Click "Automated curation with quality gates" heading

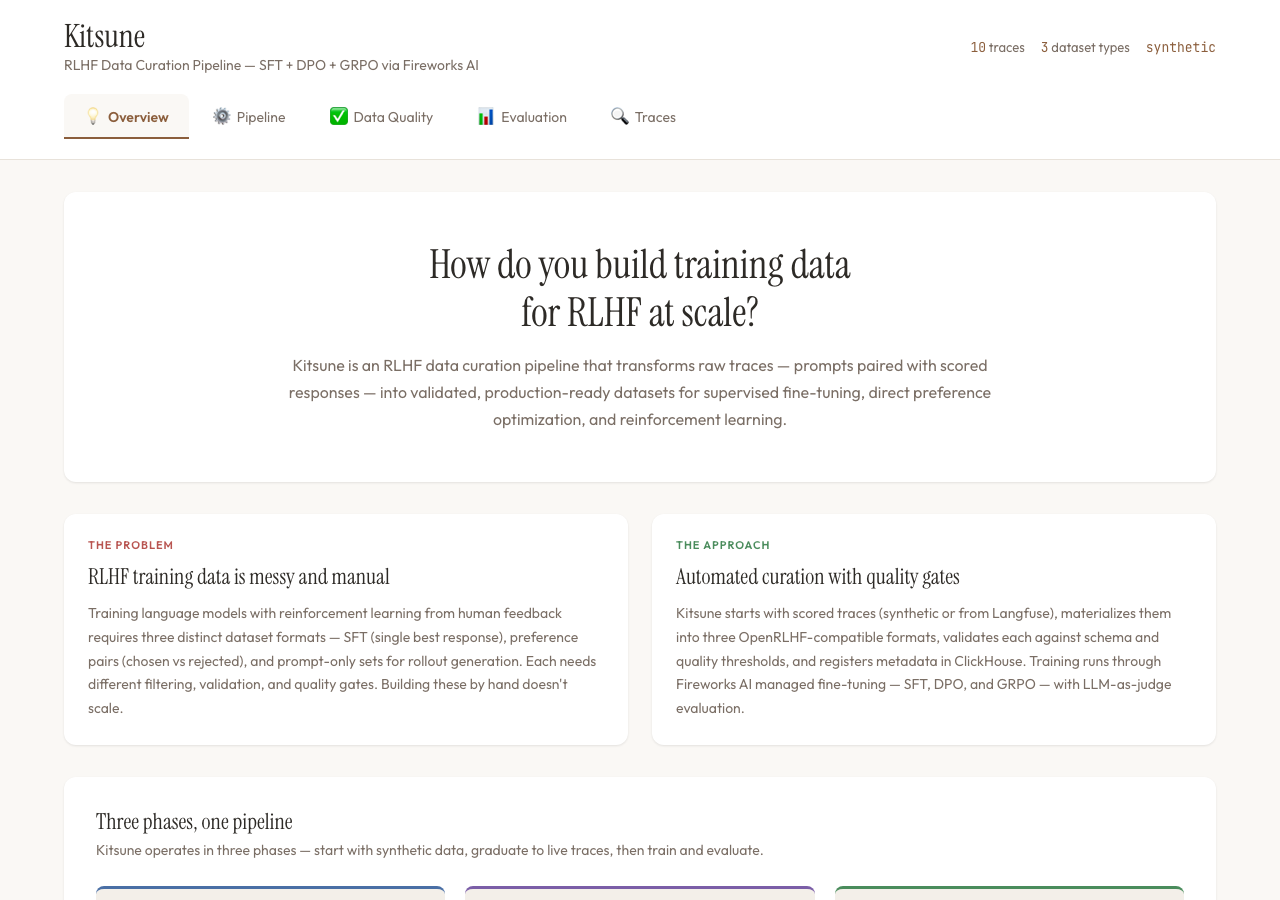pyautogui.click(x=817, y=577)
